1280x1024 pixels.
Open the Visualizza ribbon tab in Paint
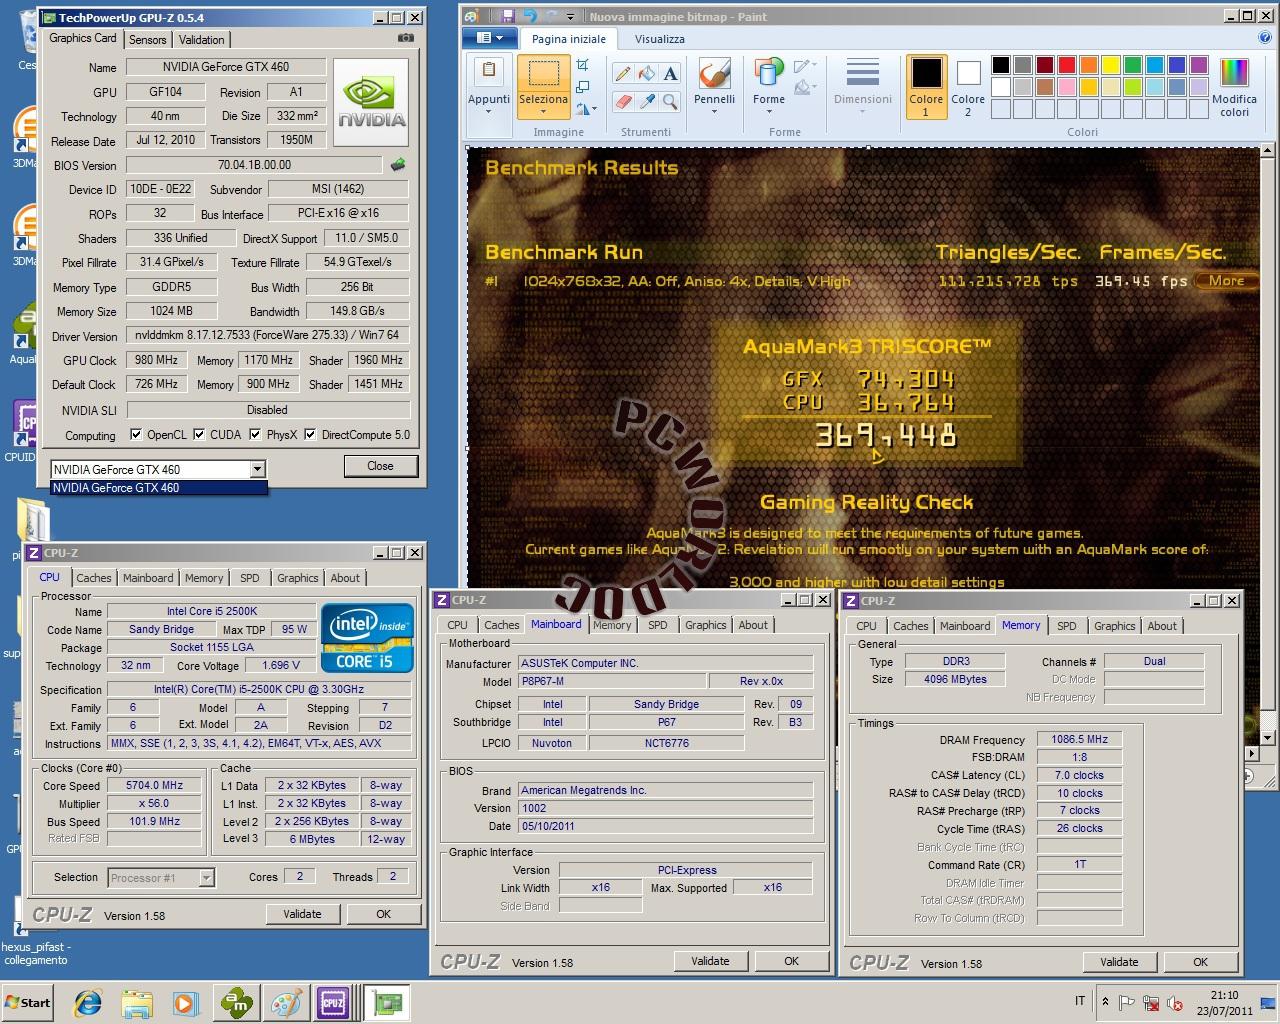660,39
